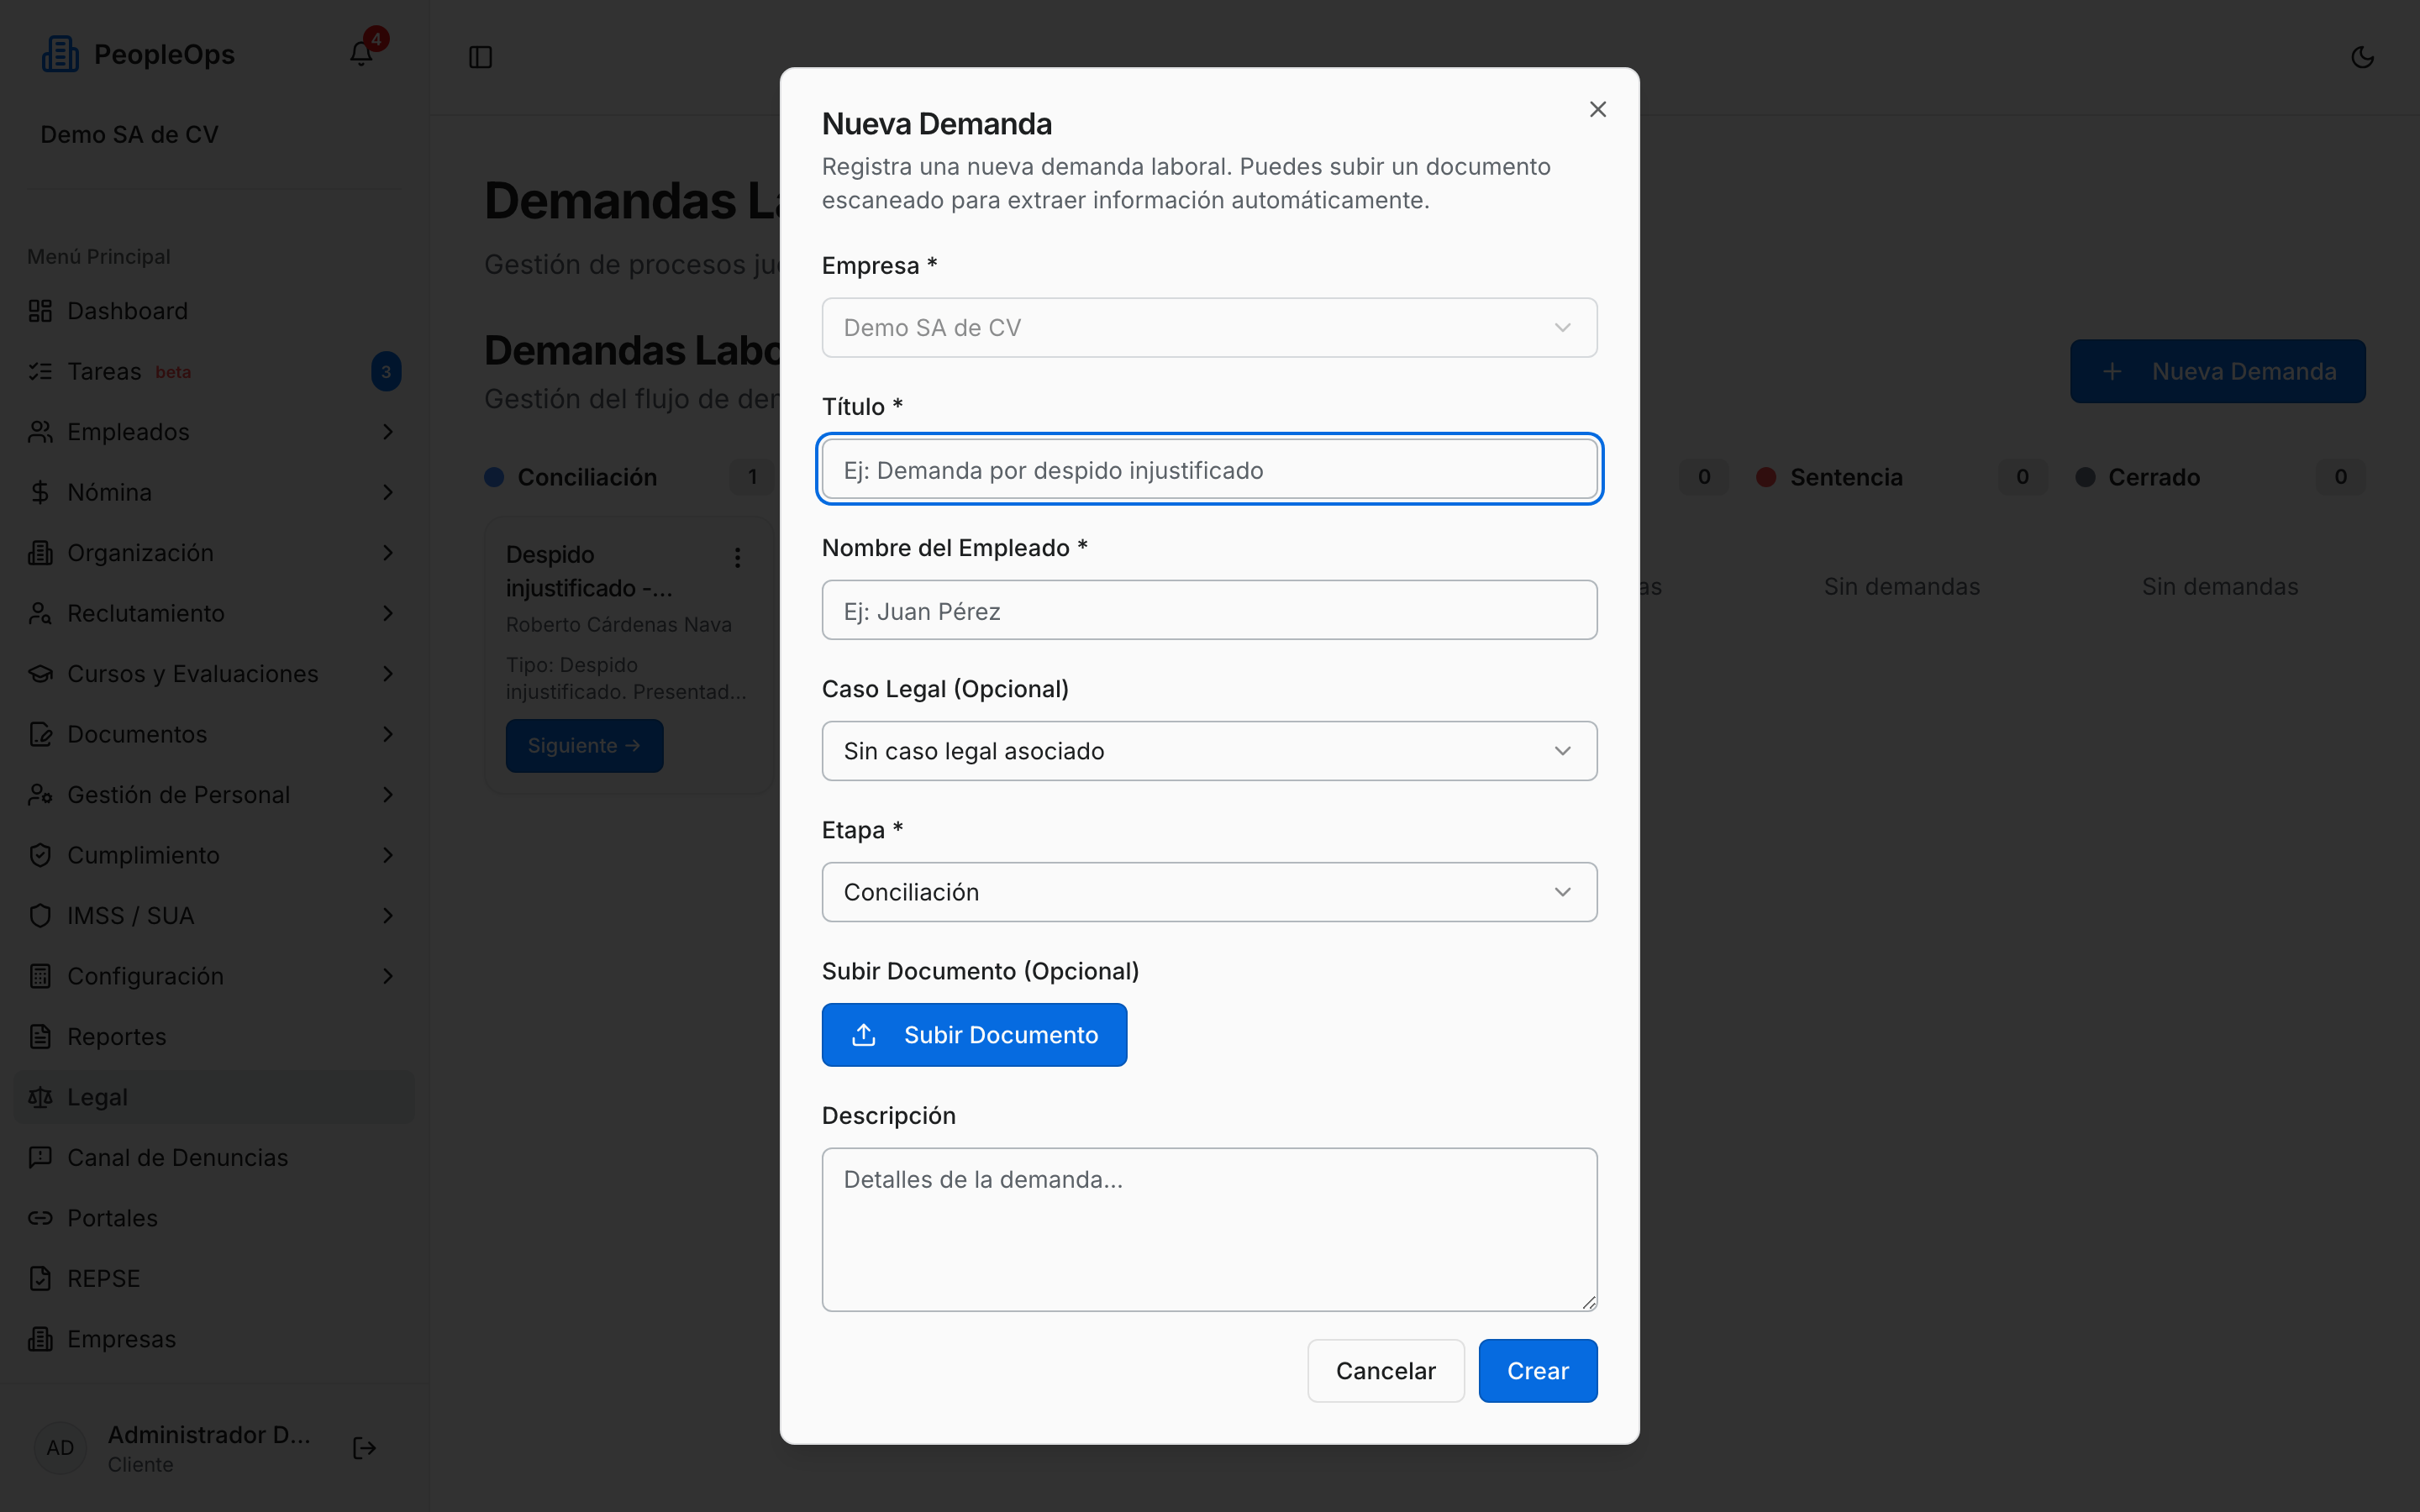This screenshot has width=2420, height=1512.
Task: Open Canal de Denuncias menu item
Action: click(x=214, y=1158)
